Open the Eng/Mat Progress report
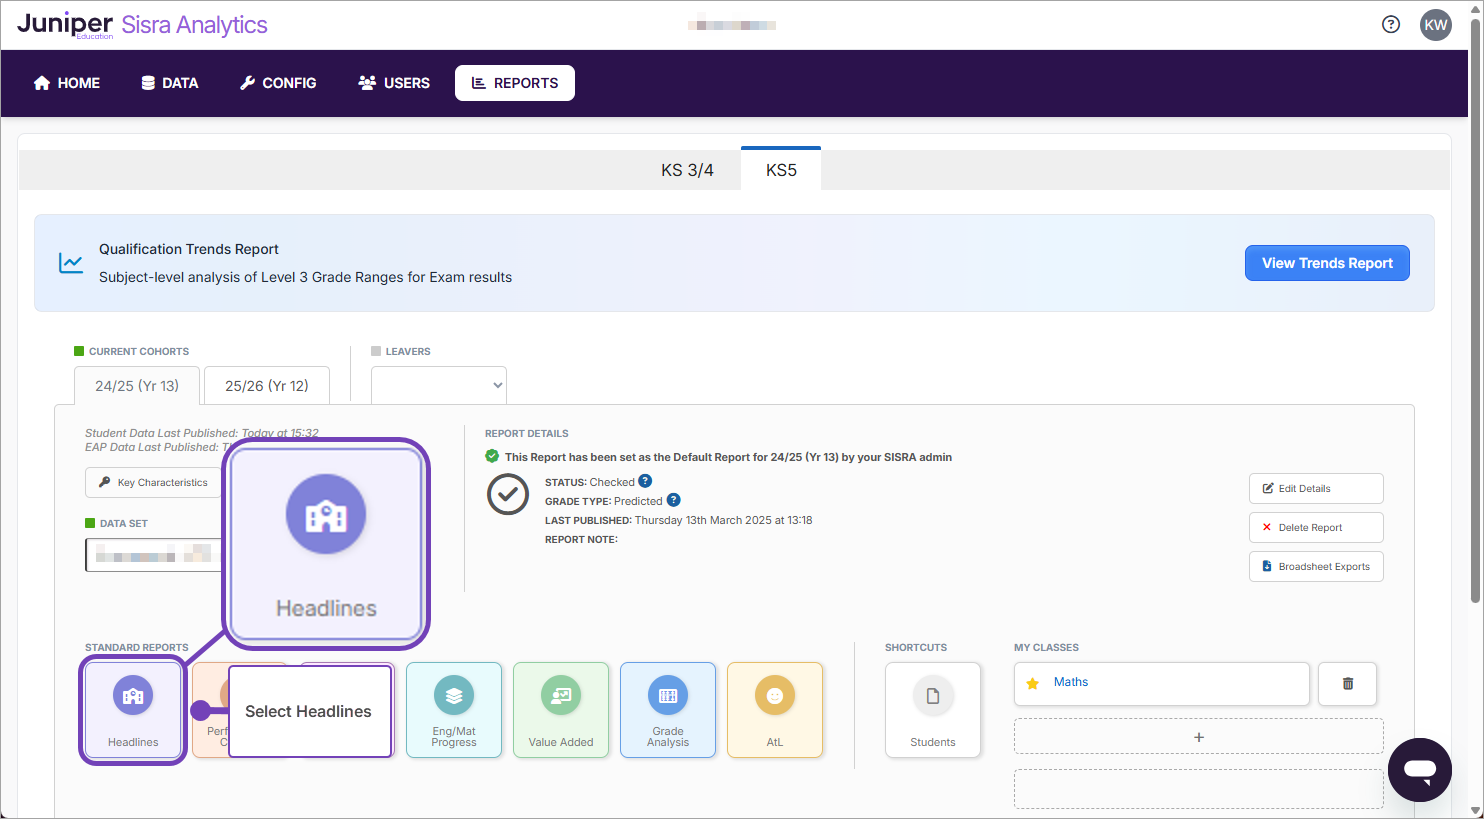Image resolution: width=1484 pixels, height=819 pixels. coord(454,710)
